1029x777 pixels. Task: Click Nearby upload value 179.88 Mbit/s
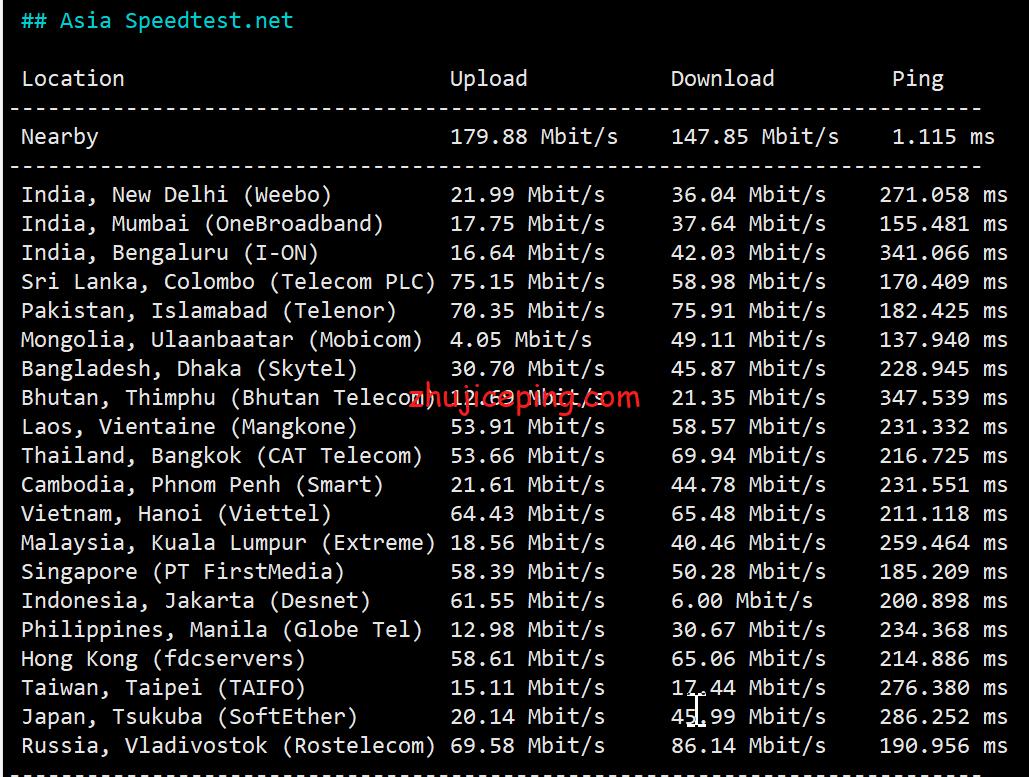(x=534, y=136)
